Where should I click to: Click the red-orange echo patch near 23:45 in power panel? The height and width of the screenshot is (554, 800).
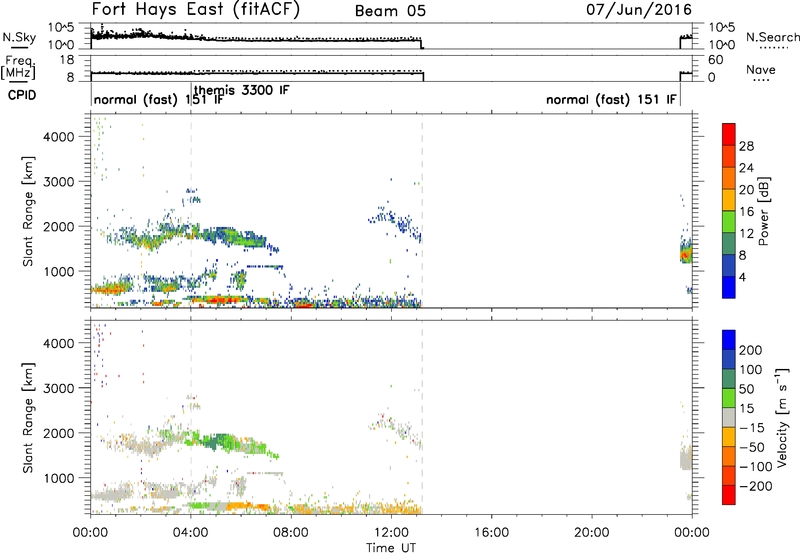tap(685, 253)
